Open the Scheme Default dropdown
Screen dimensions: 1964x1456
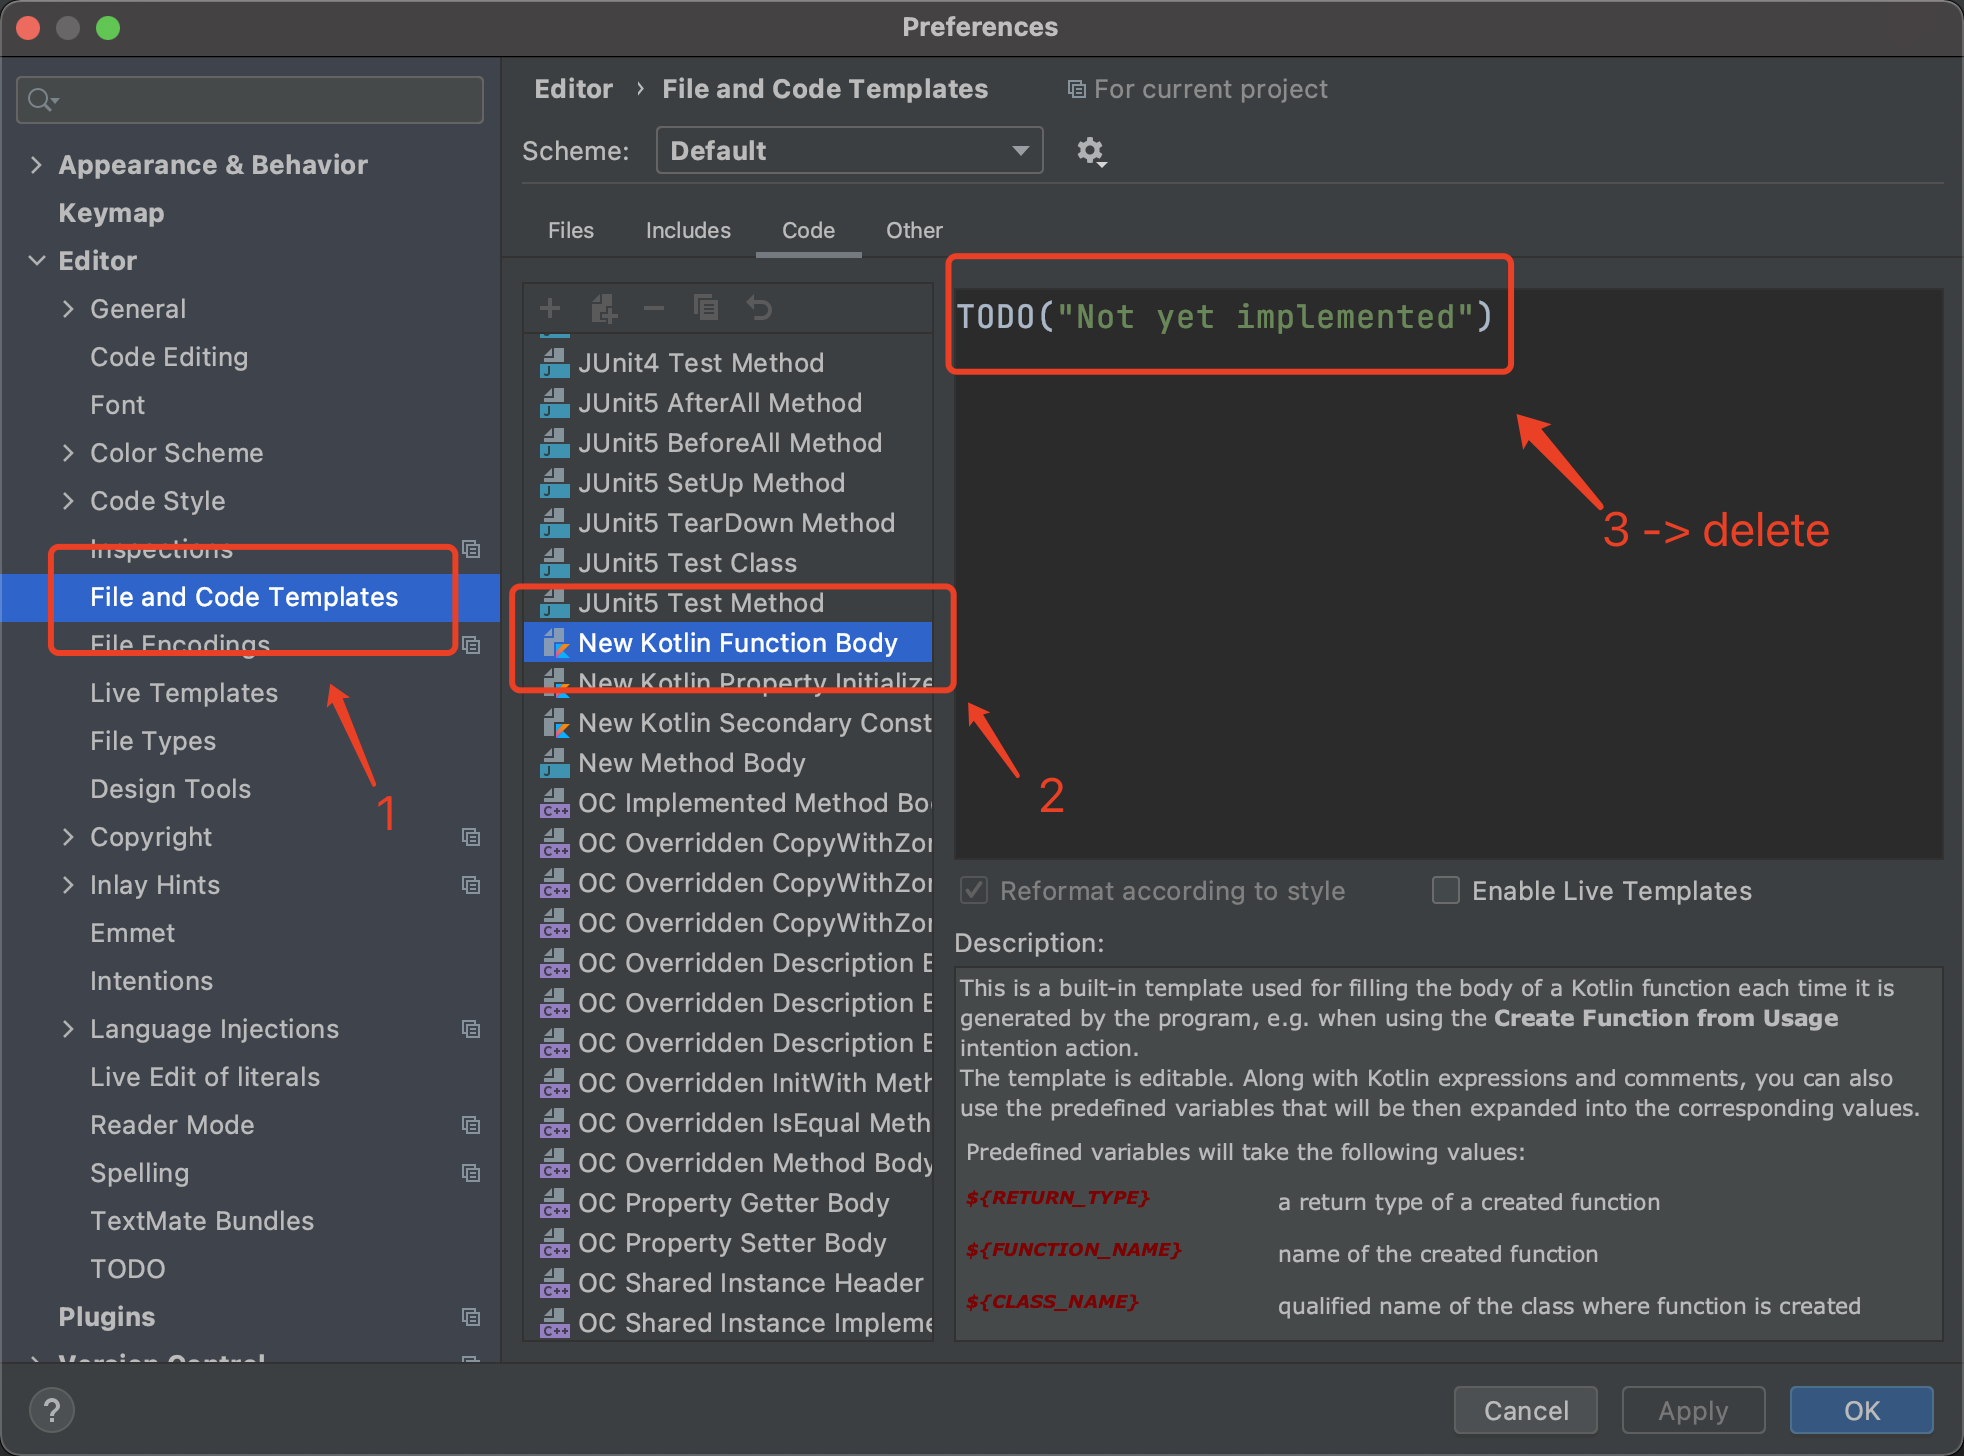tap(849, 151)
